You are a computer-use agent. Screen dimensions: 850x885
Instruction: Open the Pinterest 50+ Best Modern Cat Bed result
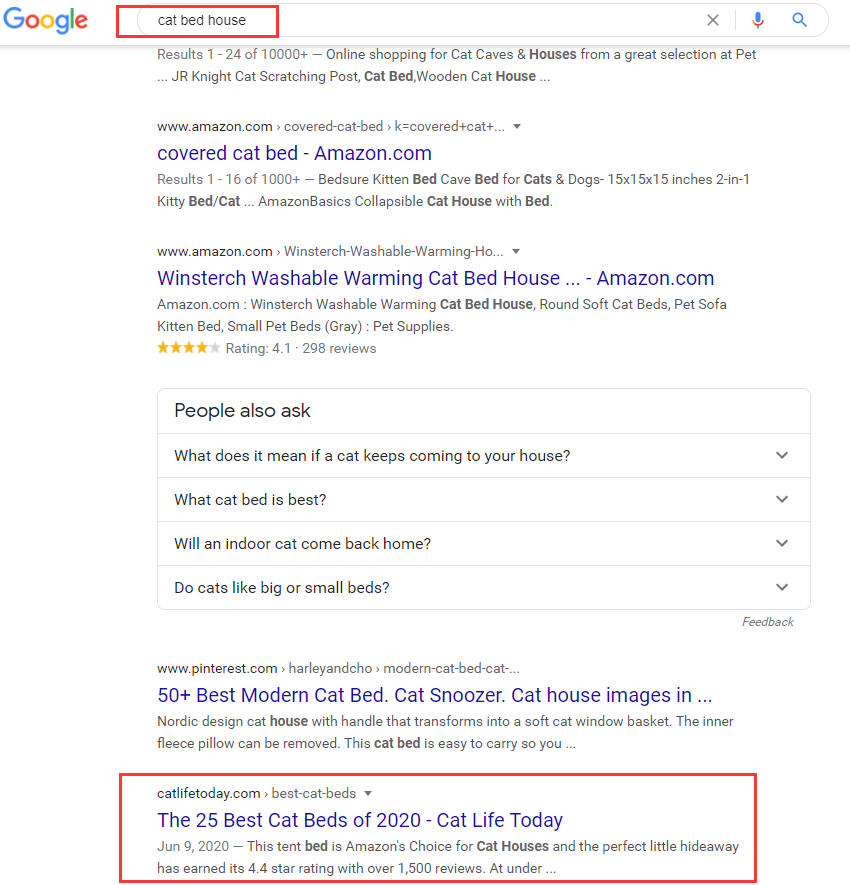(x=434, y=695)
